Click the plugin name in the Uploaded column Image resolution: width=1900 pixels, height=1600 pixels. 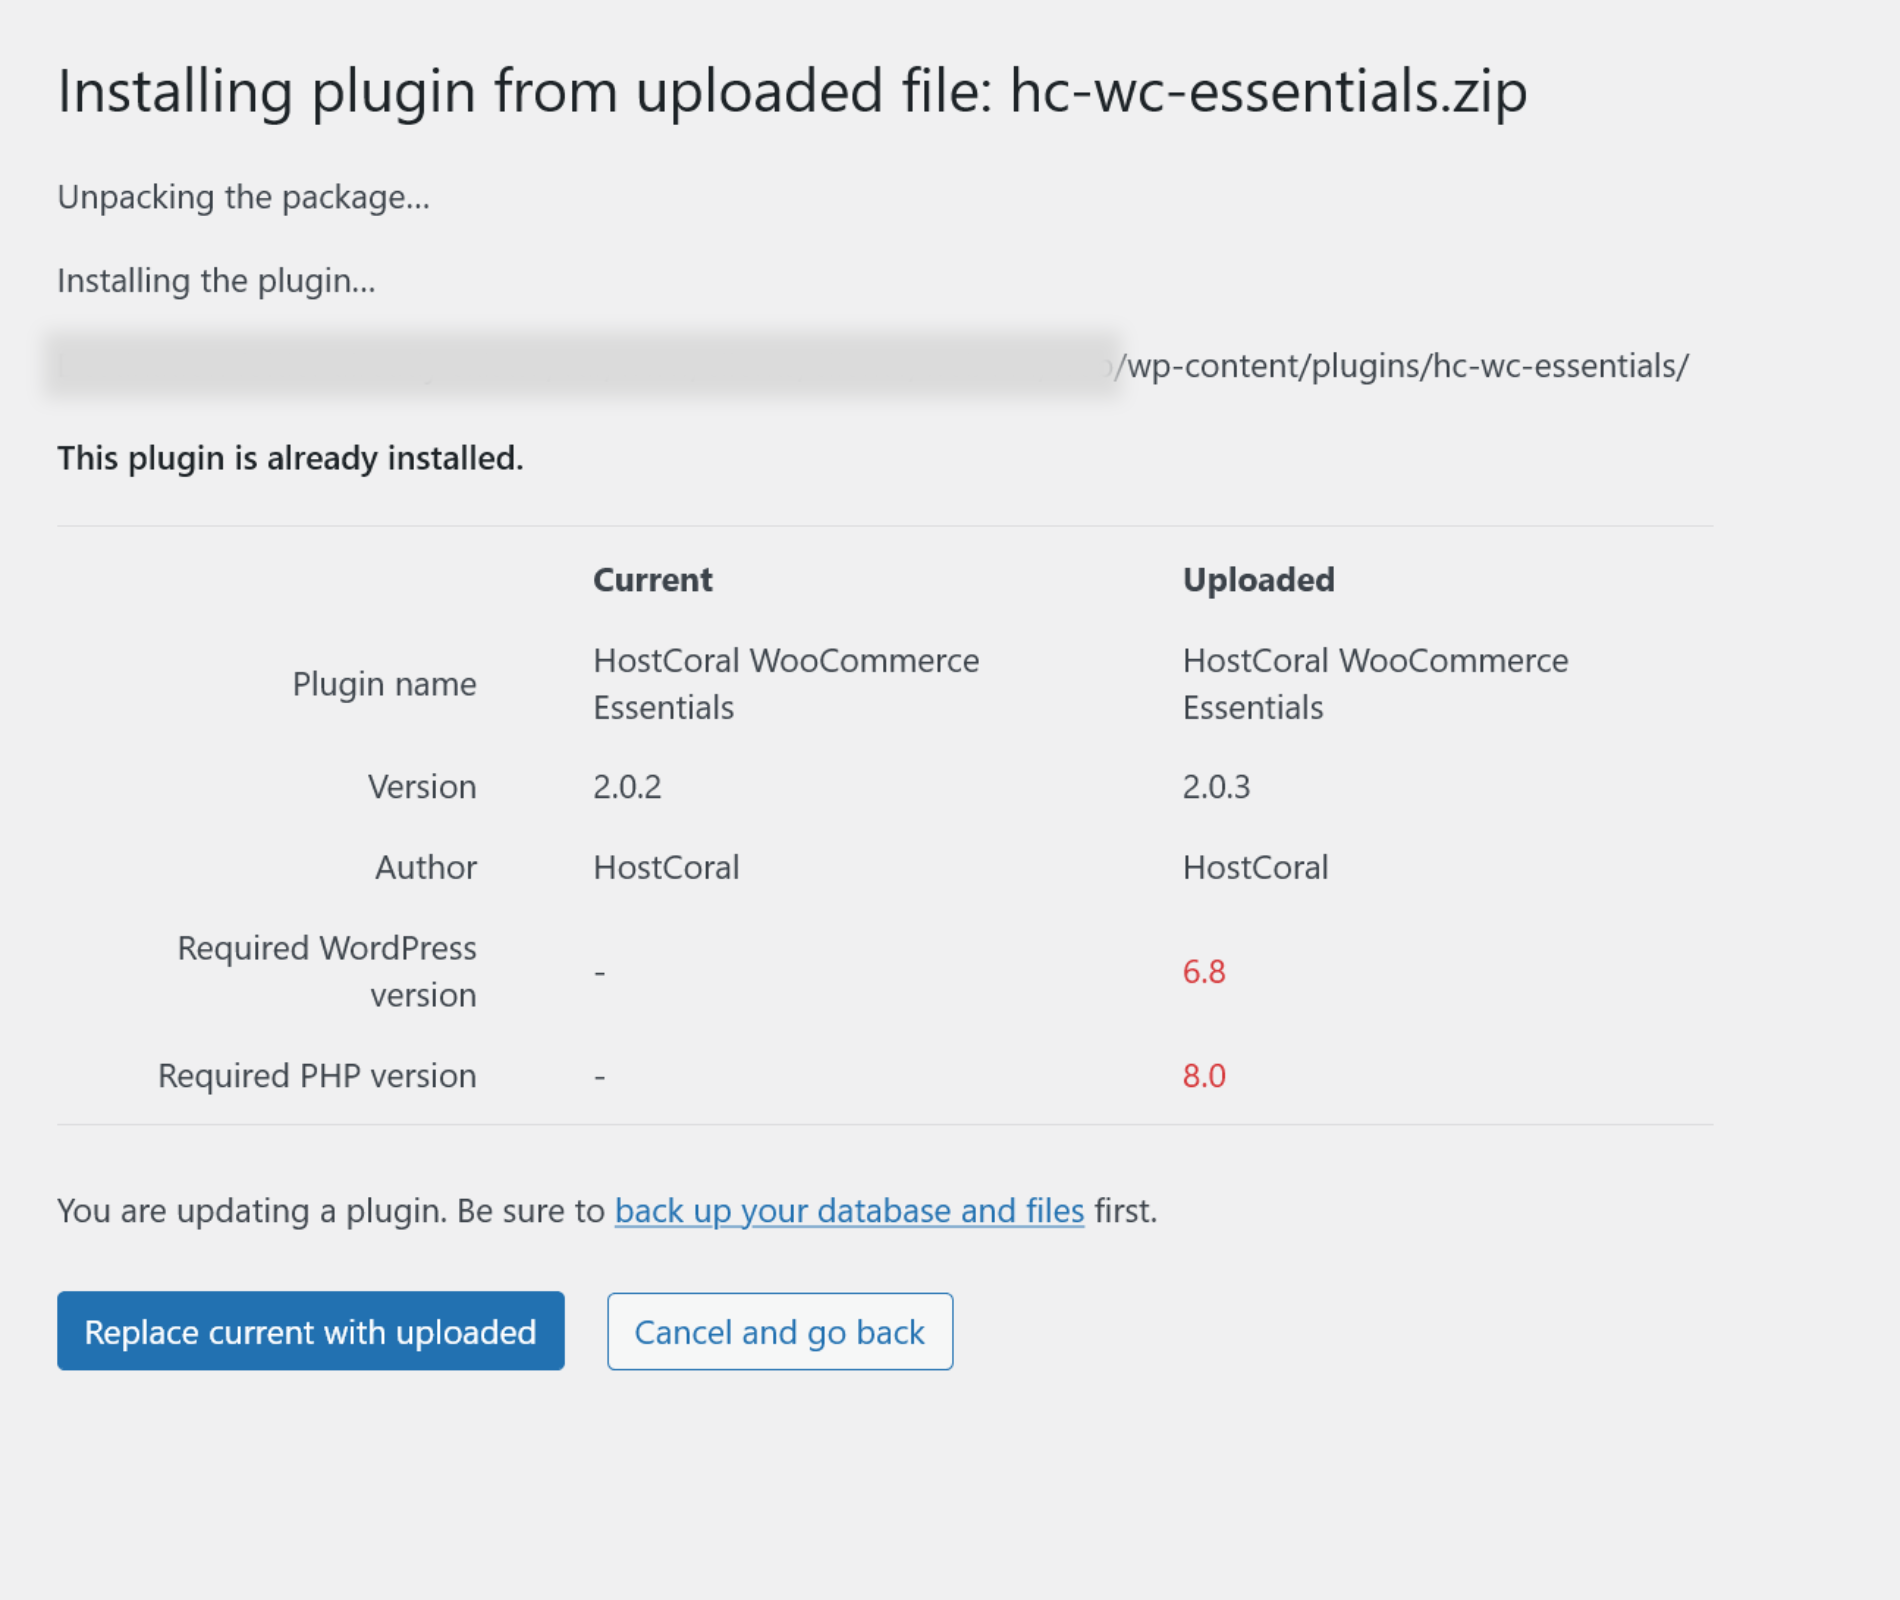(x=1374, y=684)
